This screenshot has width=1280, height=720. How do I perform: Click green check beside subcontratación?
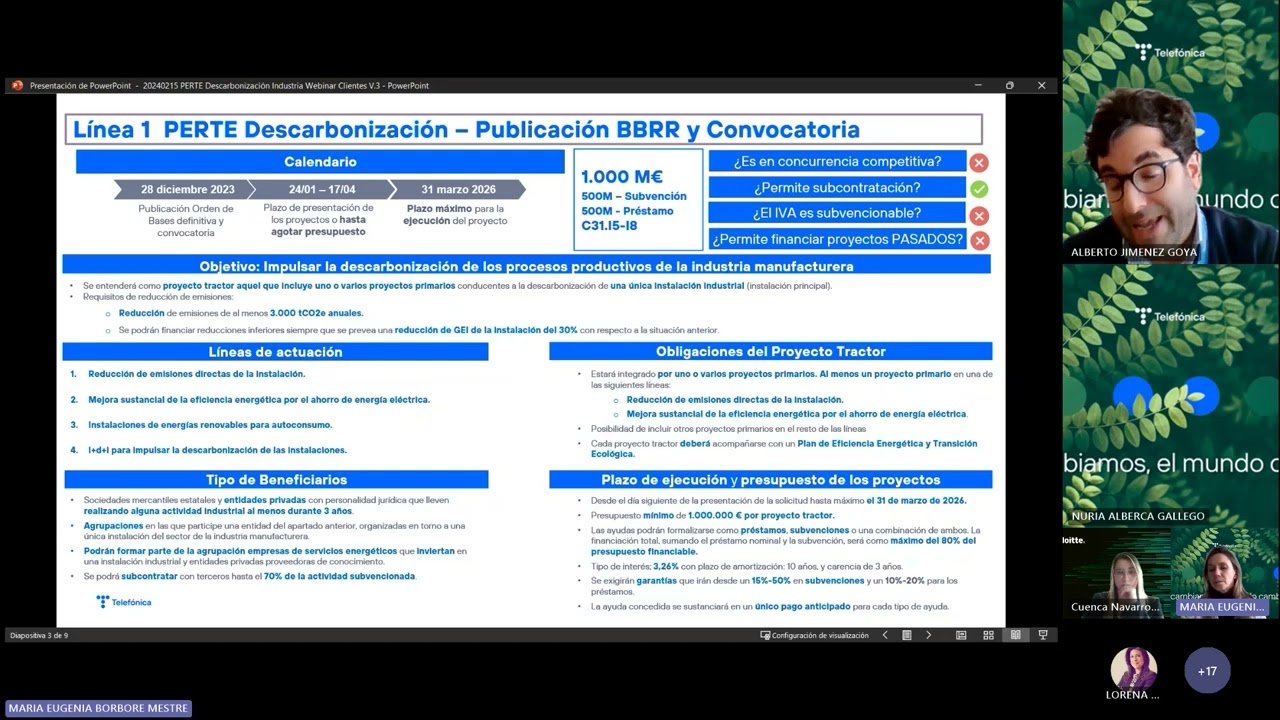[x=979, y=188]
